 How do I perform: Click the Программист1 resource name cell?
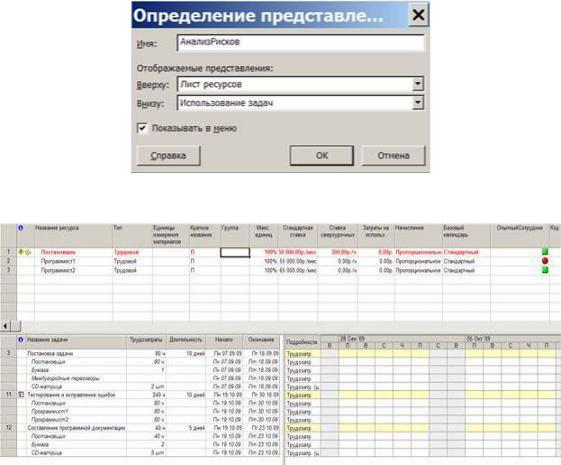pos(73,261)
